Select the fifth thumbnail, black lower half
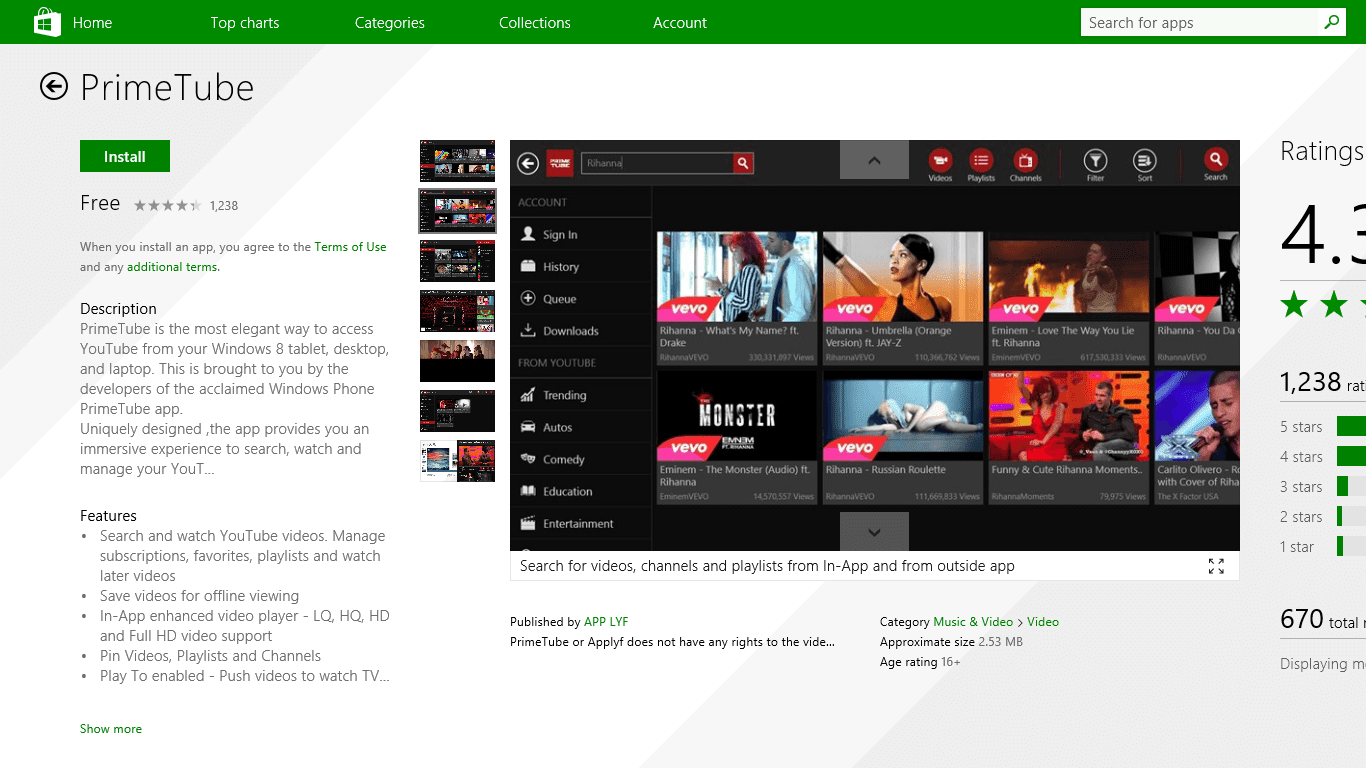The width and height of the screenshot is (1366, 768). (457, 361)
